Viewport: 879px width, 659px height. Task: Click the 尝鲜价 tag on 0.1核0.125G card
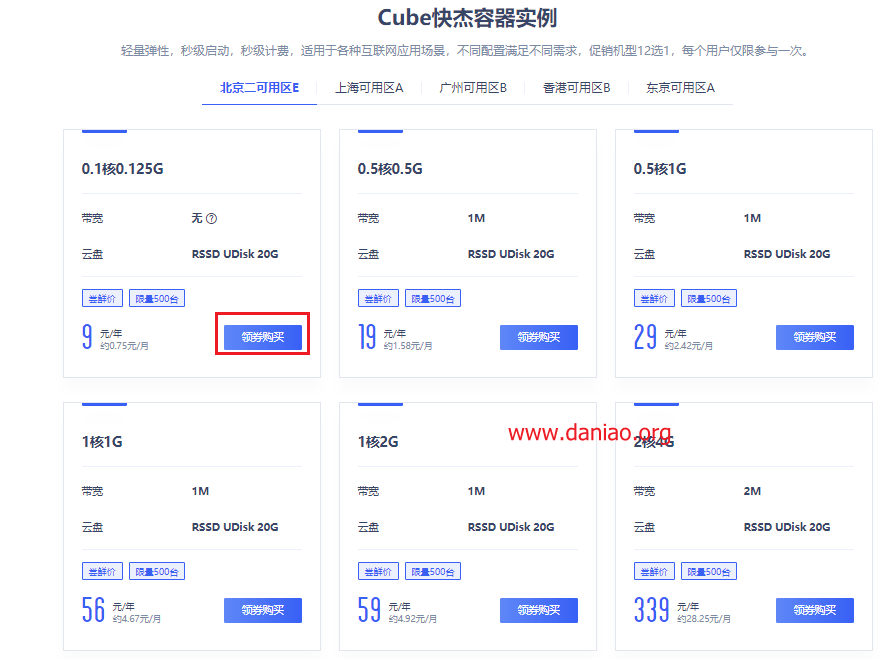pos(99,298)
